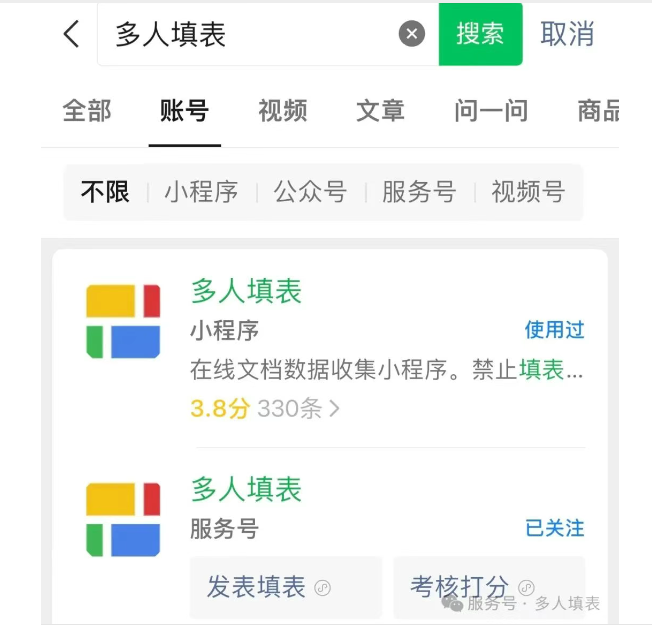Open the 问一问 tab

click(491, 111)
